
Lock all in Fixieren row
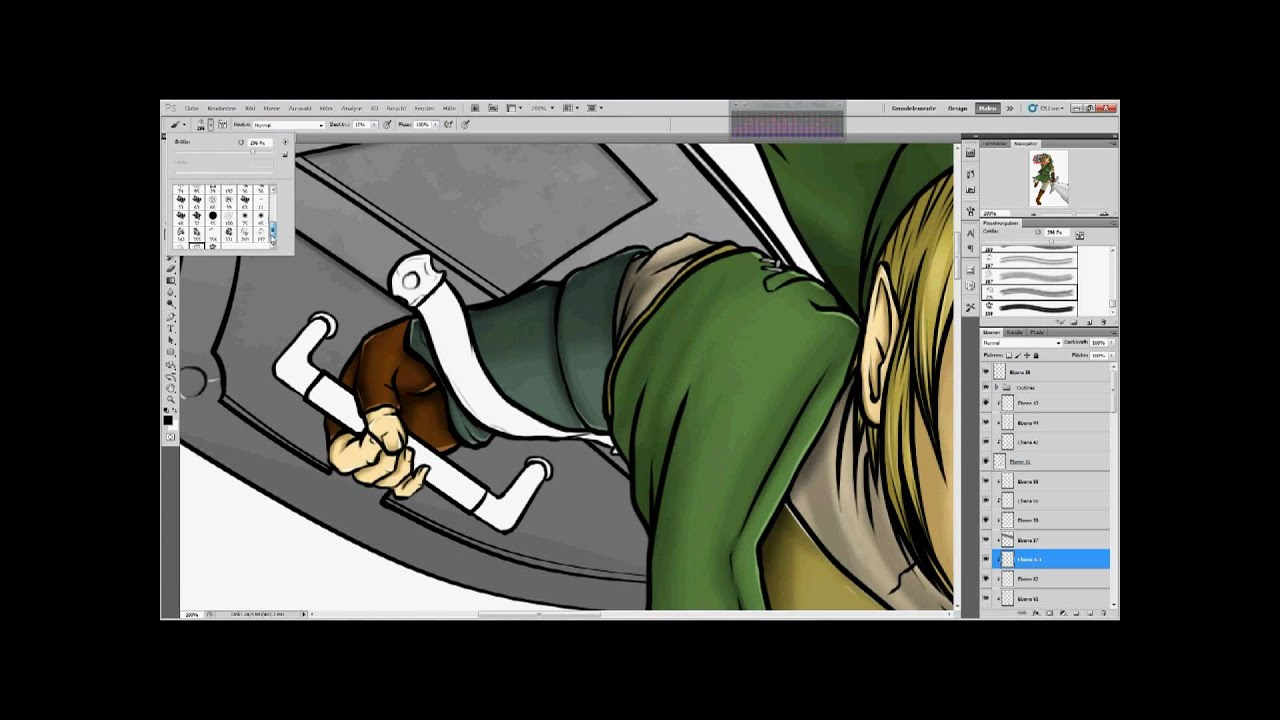[1036, 355]
